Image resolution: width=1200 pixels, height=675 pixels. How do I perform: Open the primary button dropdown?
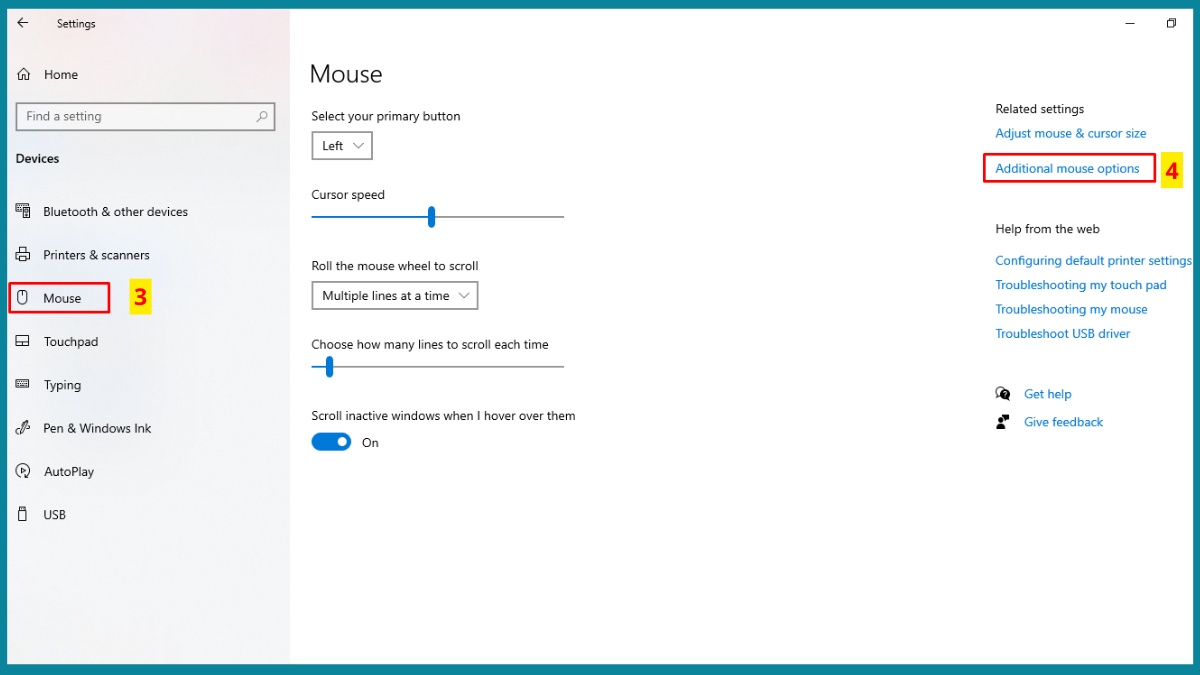click(342, 146)
